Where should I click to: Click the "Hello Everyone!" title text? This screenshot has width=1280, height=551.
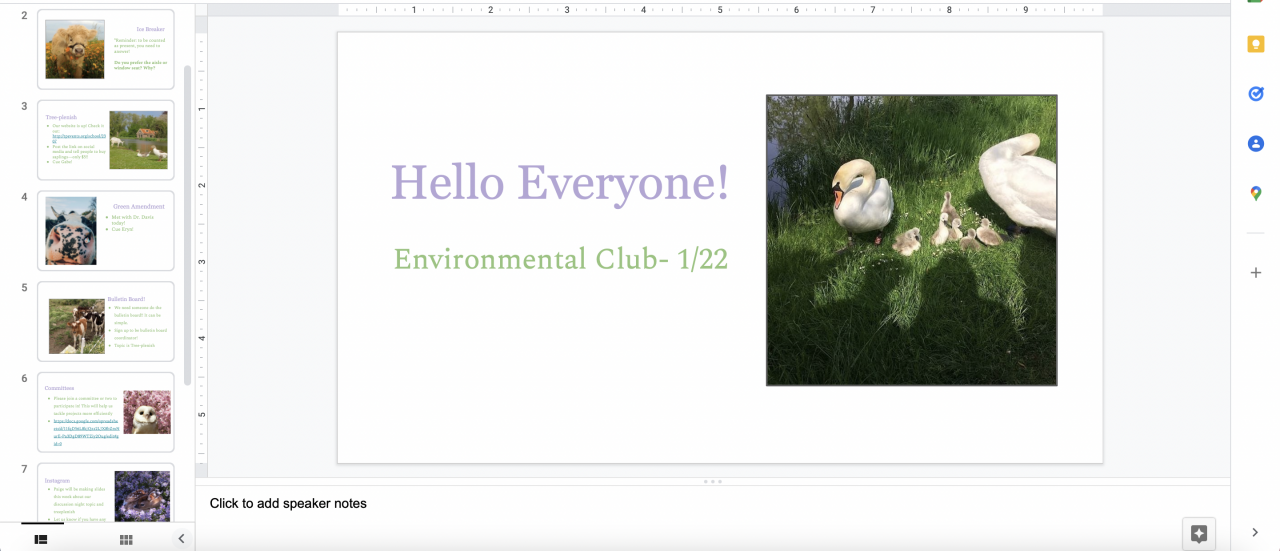pos(560,183)
